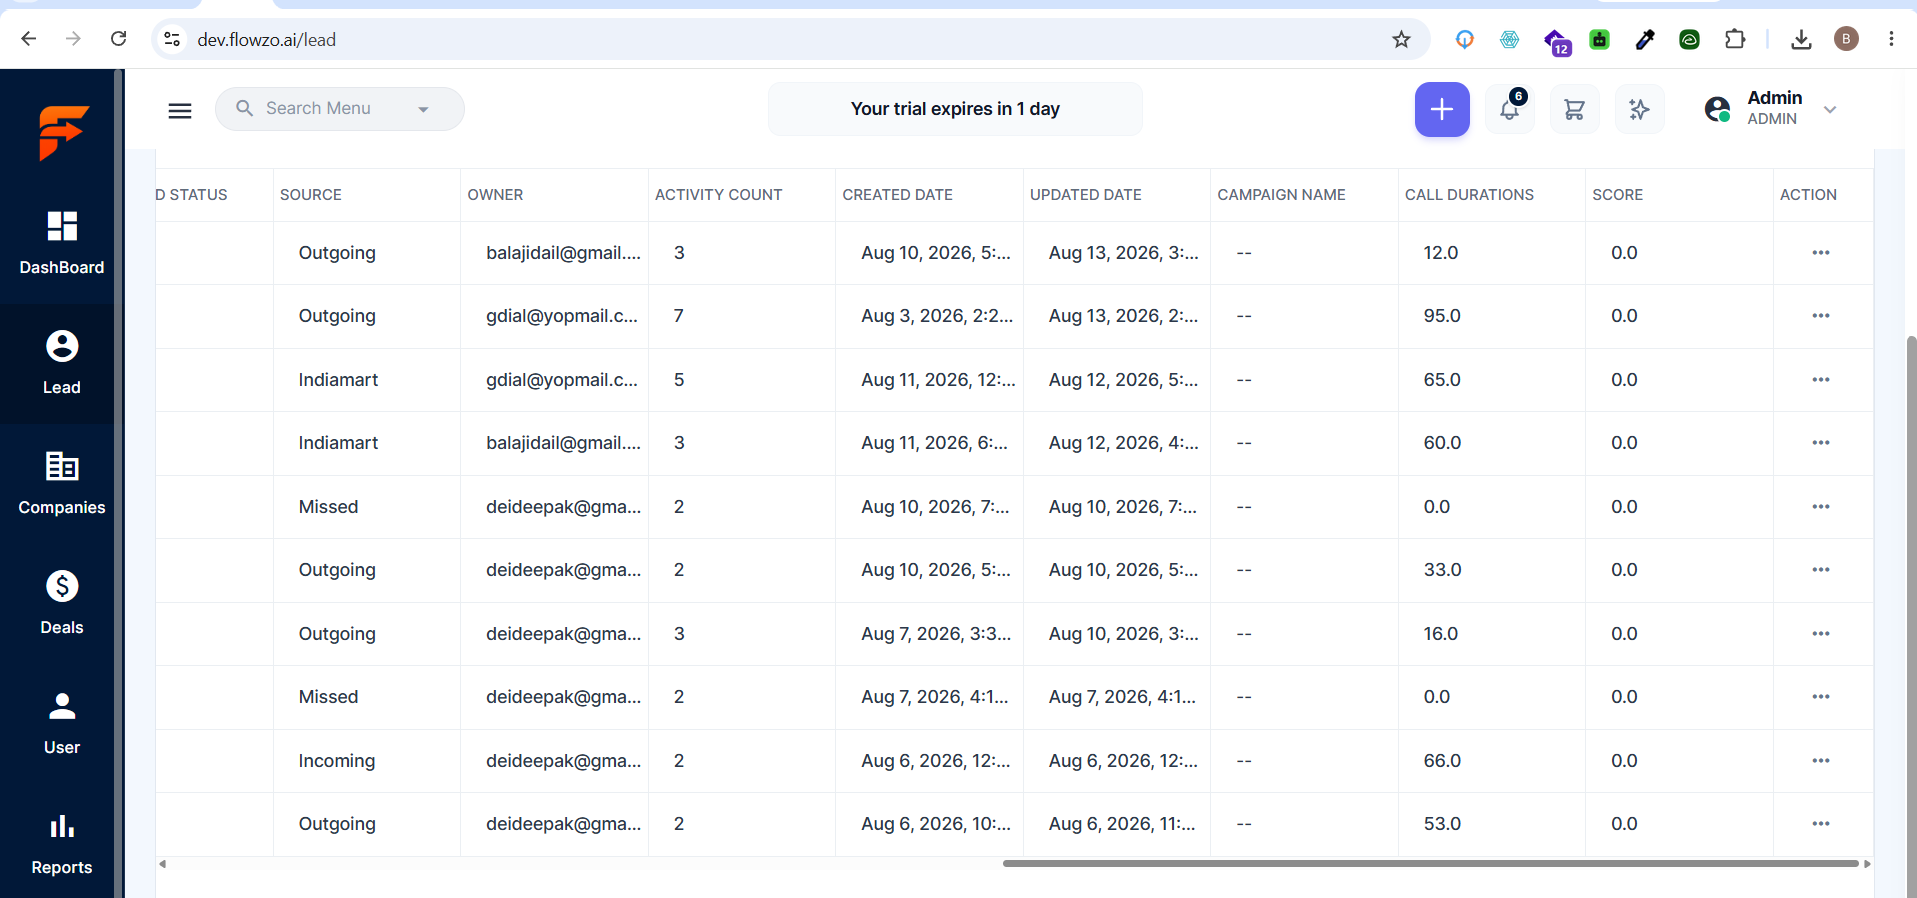Click the AI sparkle icon

(x=1639, y=109)
